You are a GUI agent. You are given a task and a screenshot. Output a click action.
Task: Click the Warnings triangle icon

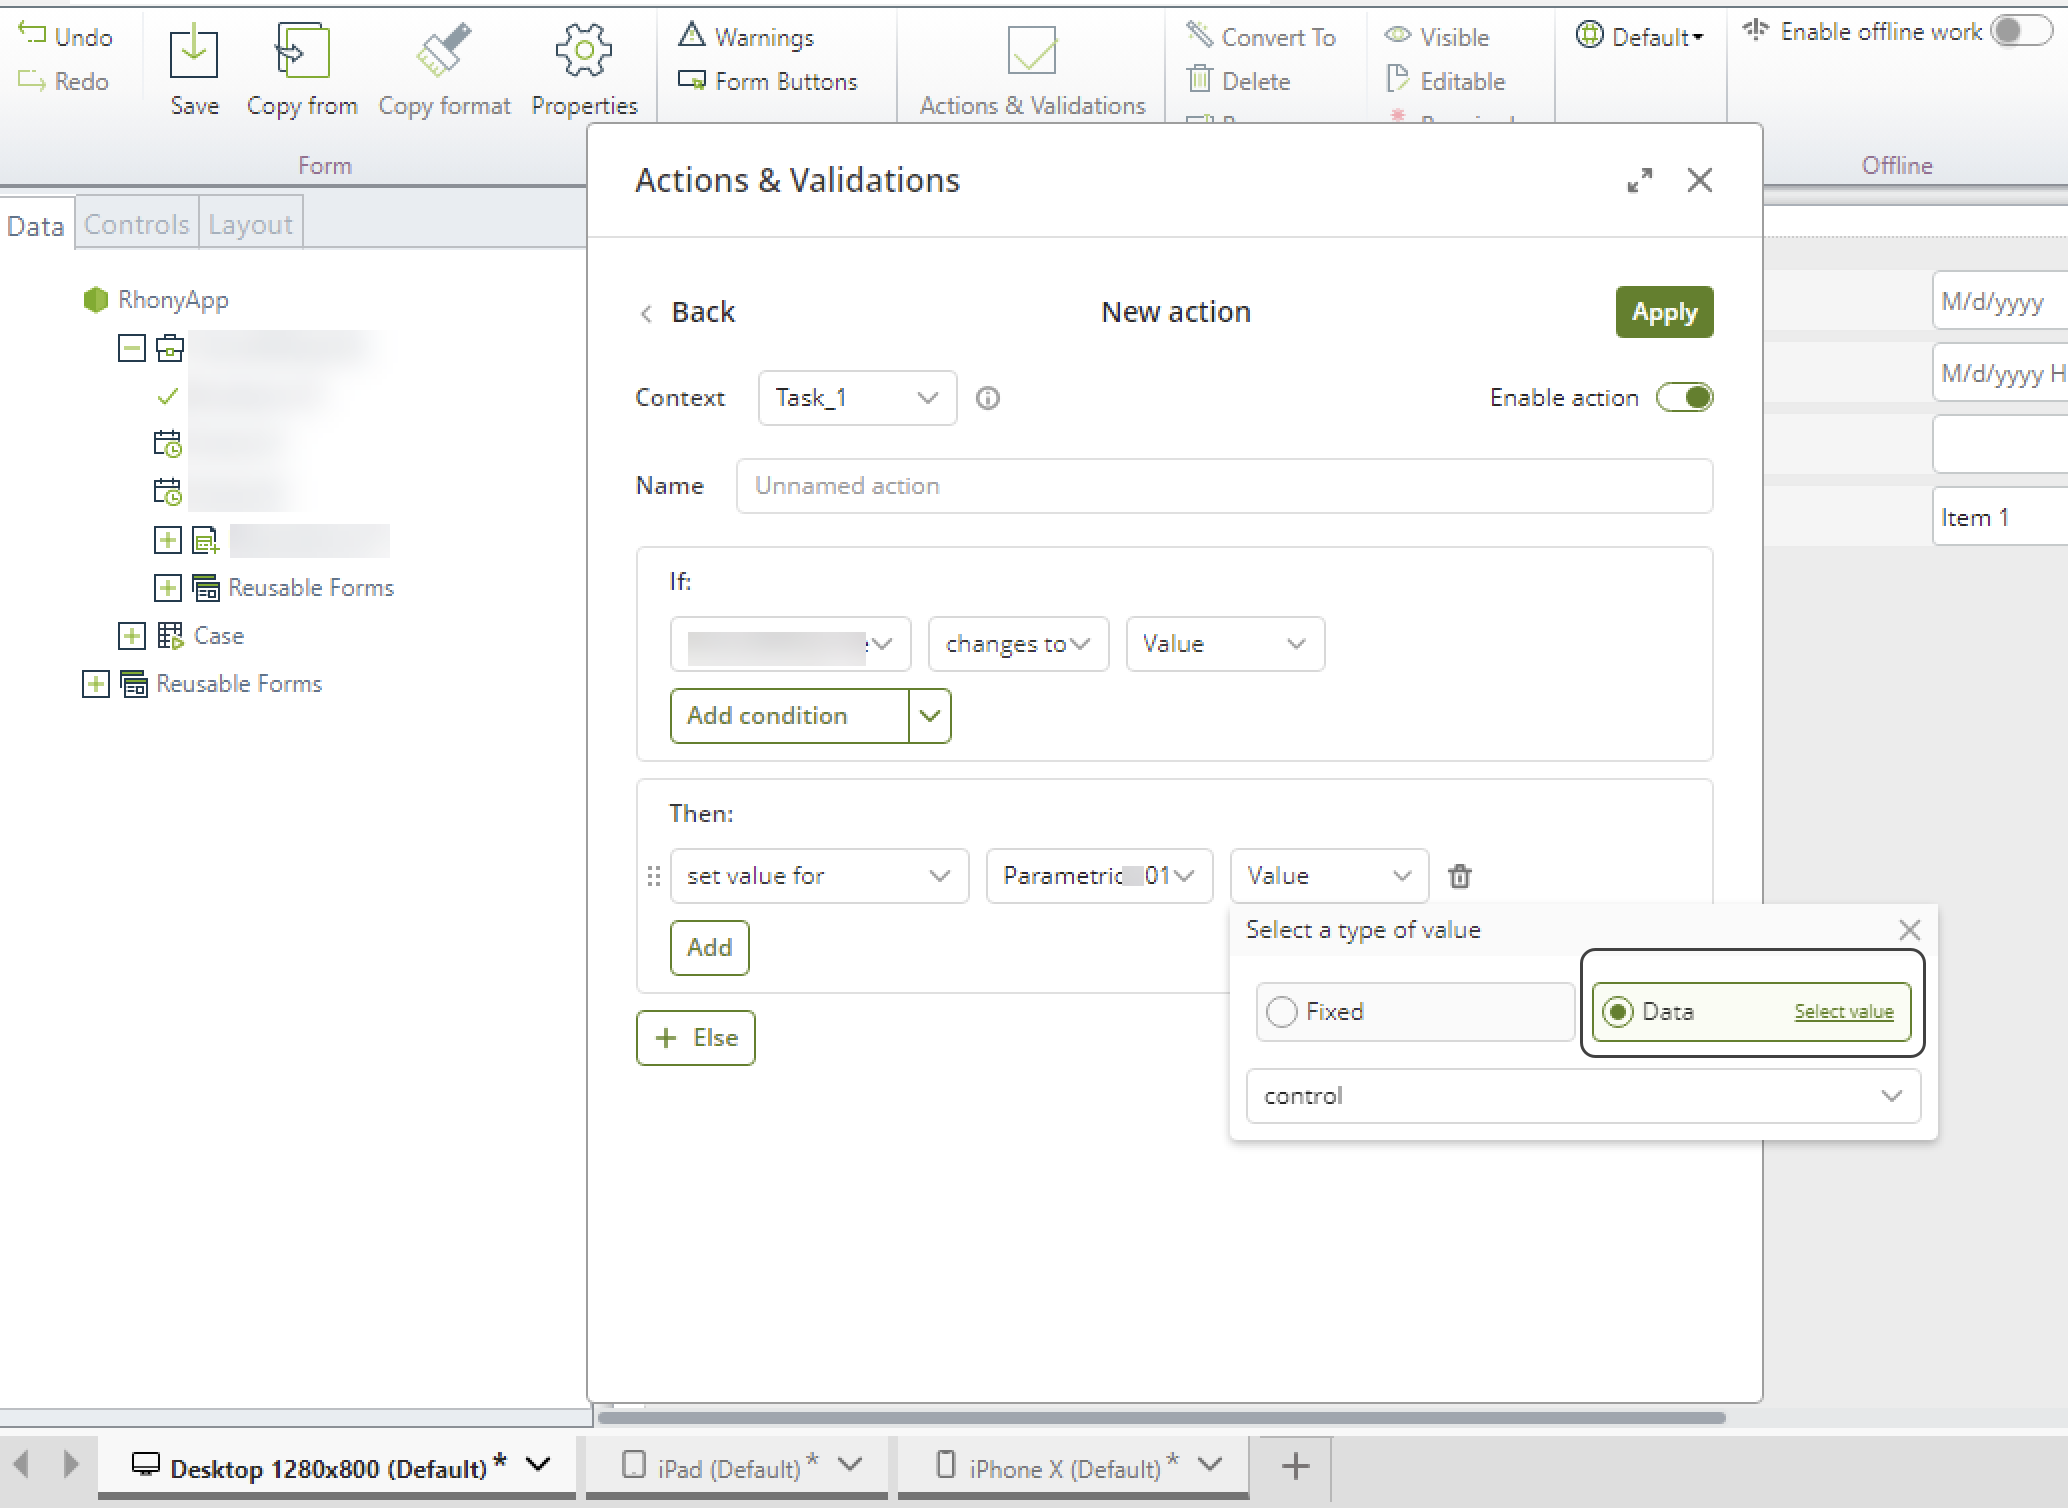click(x=692, y=36)
